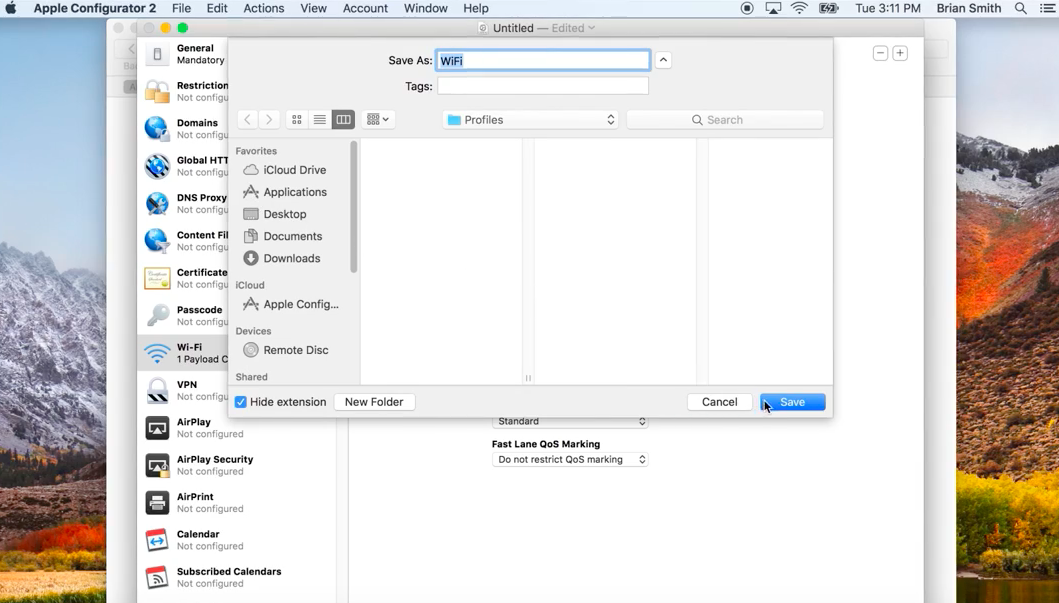This screenshot has height=603, width=1059.
Task: Open Notification Center list icon
Action: (1048, 8)
